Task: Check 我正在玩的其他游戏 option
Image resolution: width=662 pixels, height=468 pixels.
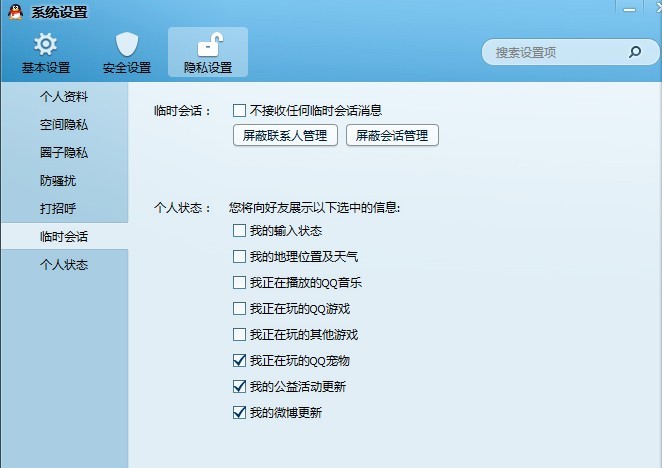Action: [x=239, y=335]
